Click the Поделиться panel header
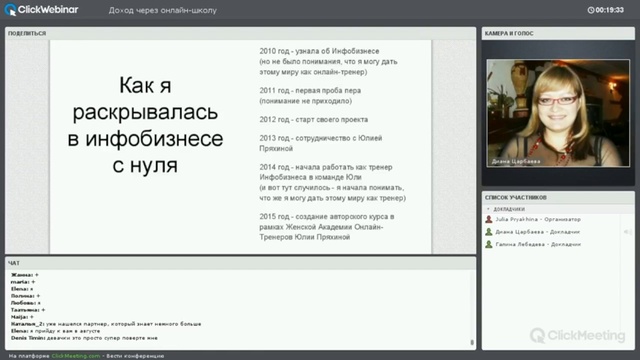The height and width of the screenshot is (360, 640). [x=240, y=33]
